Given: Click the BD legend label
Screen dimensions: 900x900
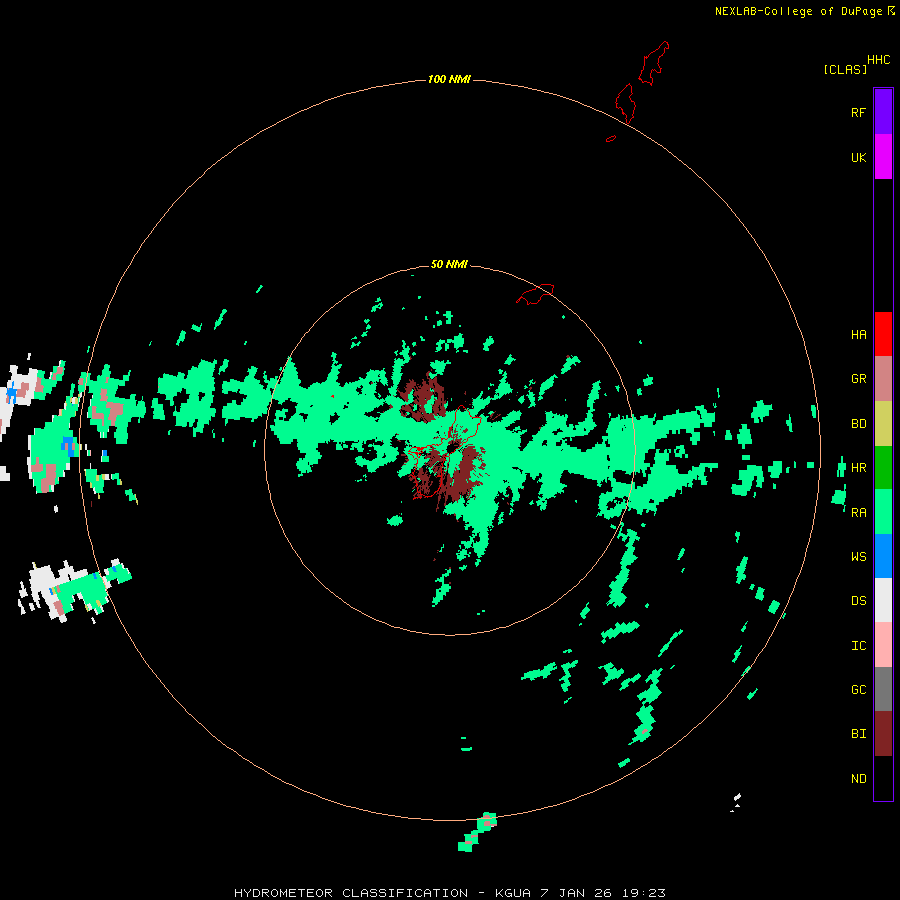Looking at the screenshot, I should point(858,423).
